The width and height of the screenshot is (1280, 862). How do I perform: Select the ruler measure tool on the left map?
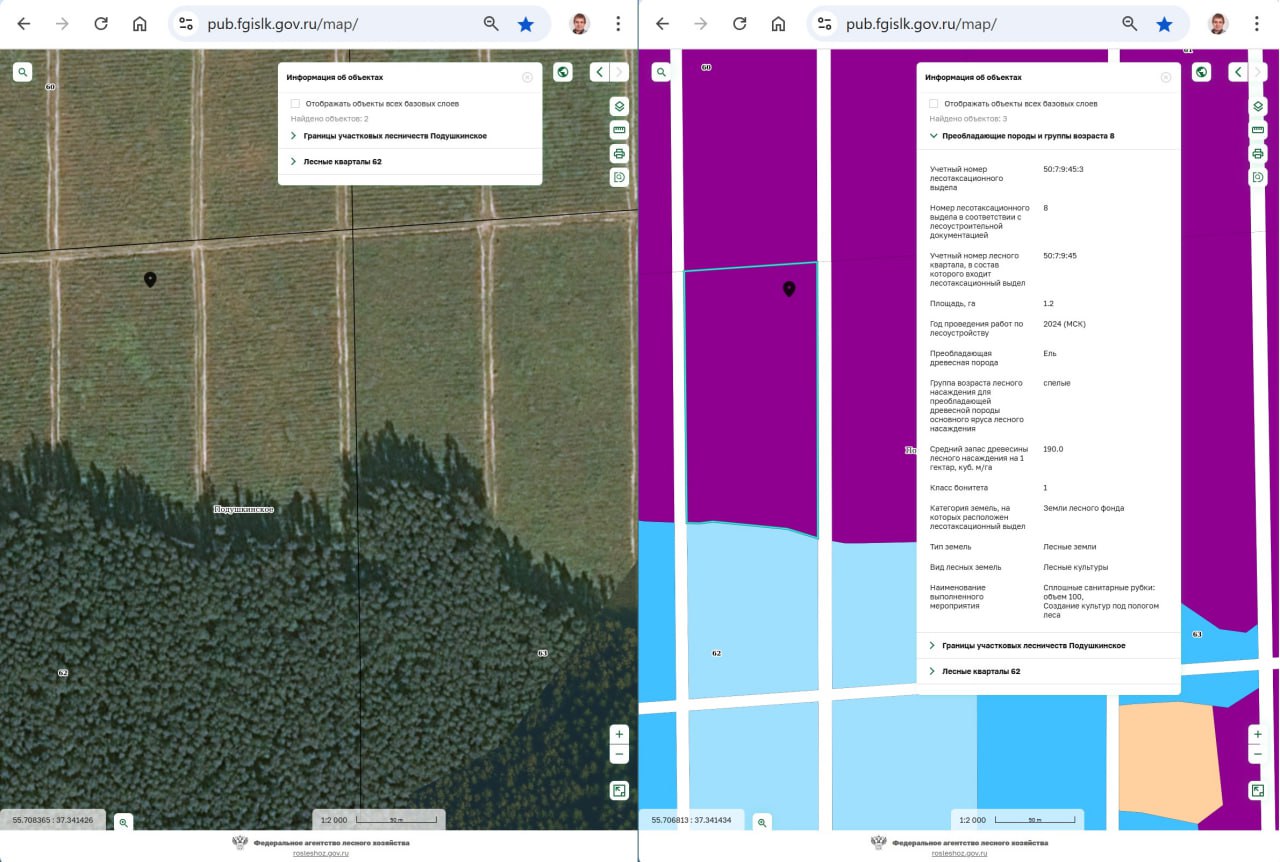(619, 130)
